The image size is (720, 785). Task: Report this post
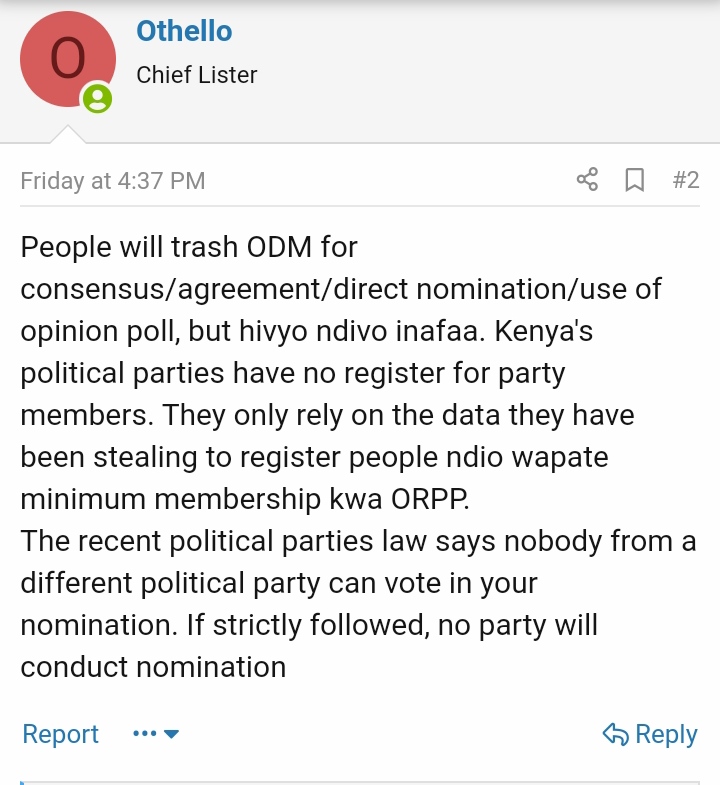click(61, 734)
